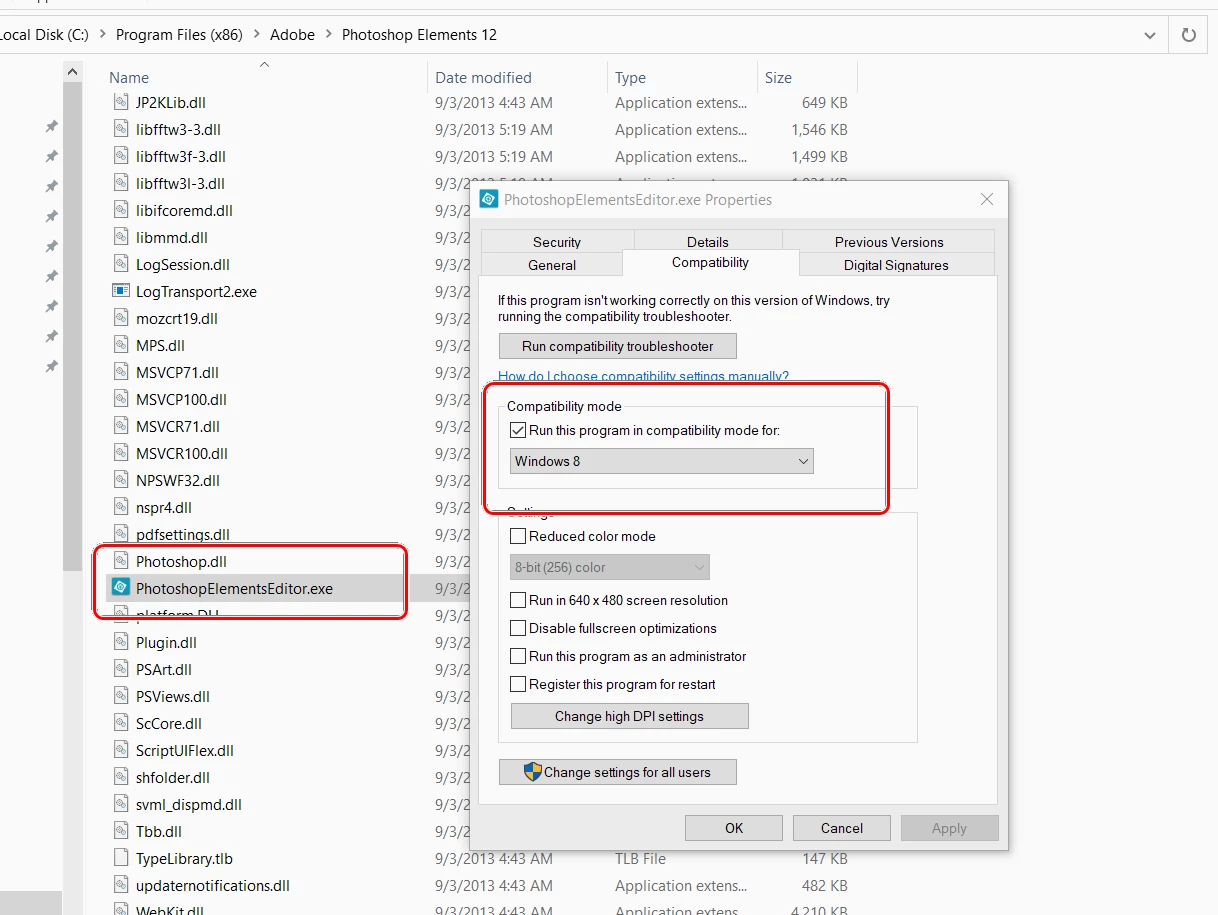
Task: Click the shfolder.dll file icon
Action: [x=121, y=777]
